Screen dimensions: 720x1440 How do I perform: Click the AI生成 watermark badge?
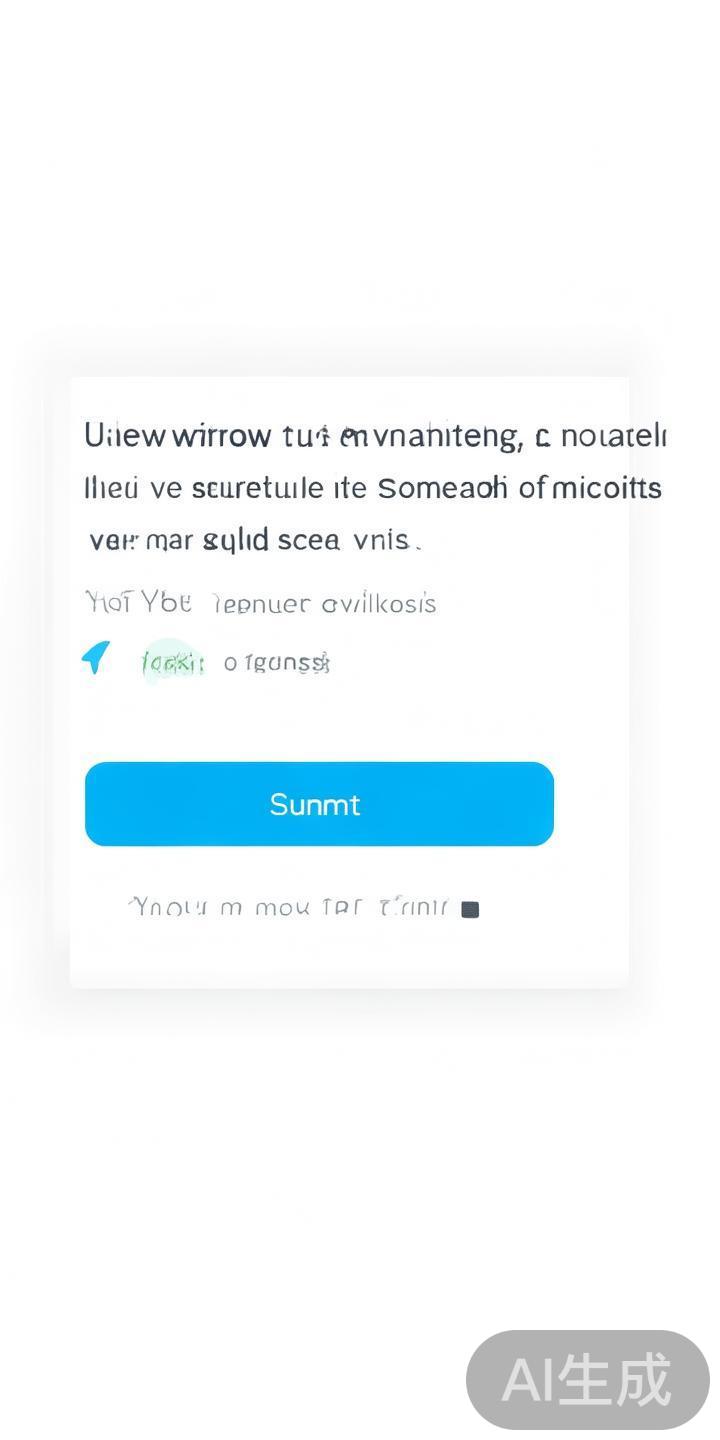point(587,1380)
